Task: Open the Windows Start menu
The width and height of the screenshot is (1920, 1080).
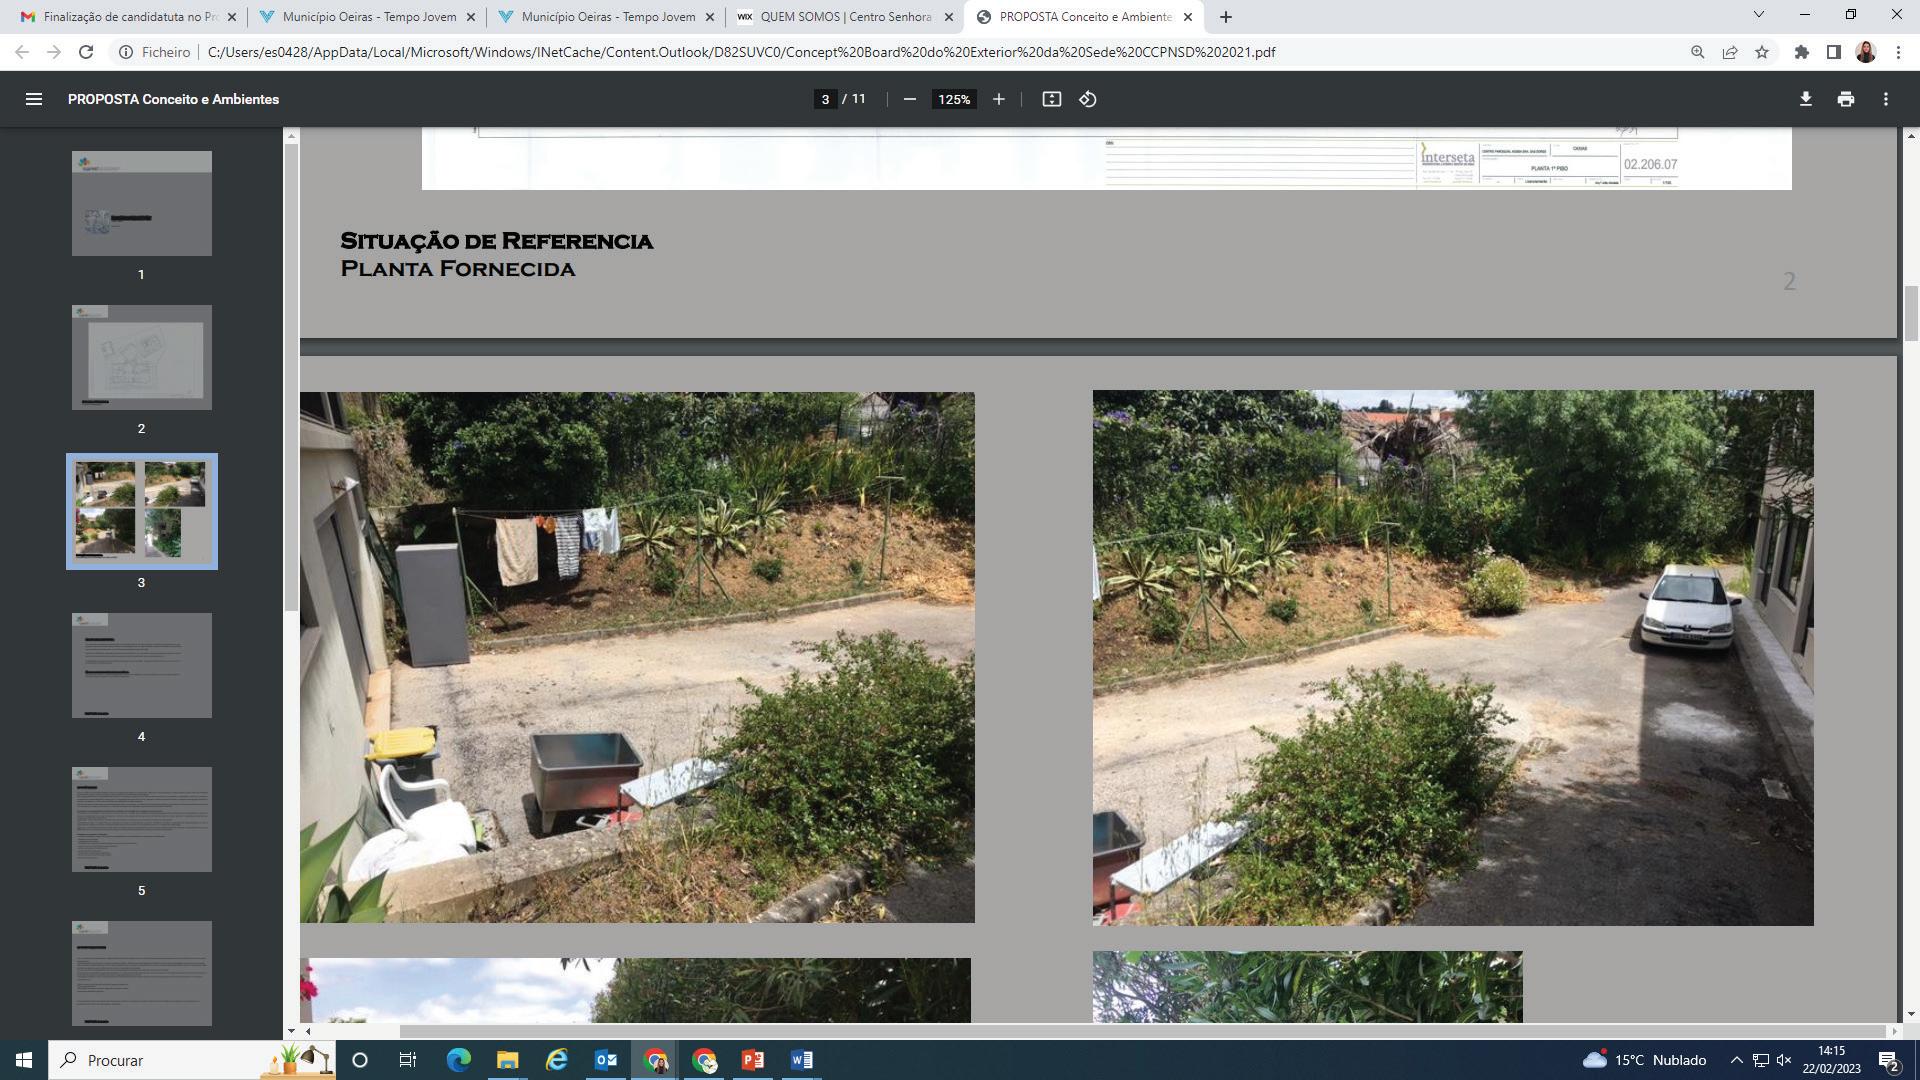Action: coord(23,1060)
